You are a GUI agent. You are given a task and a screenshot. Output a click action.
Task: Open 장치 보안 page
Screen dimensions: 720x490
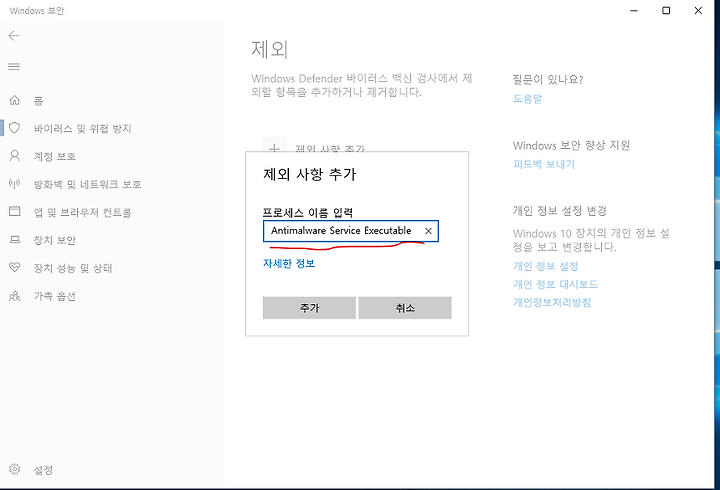54,240
